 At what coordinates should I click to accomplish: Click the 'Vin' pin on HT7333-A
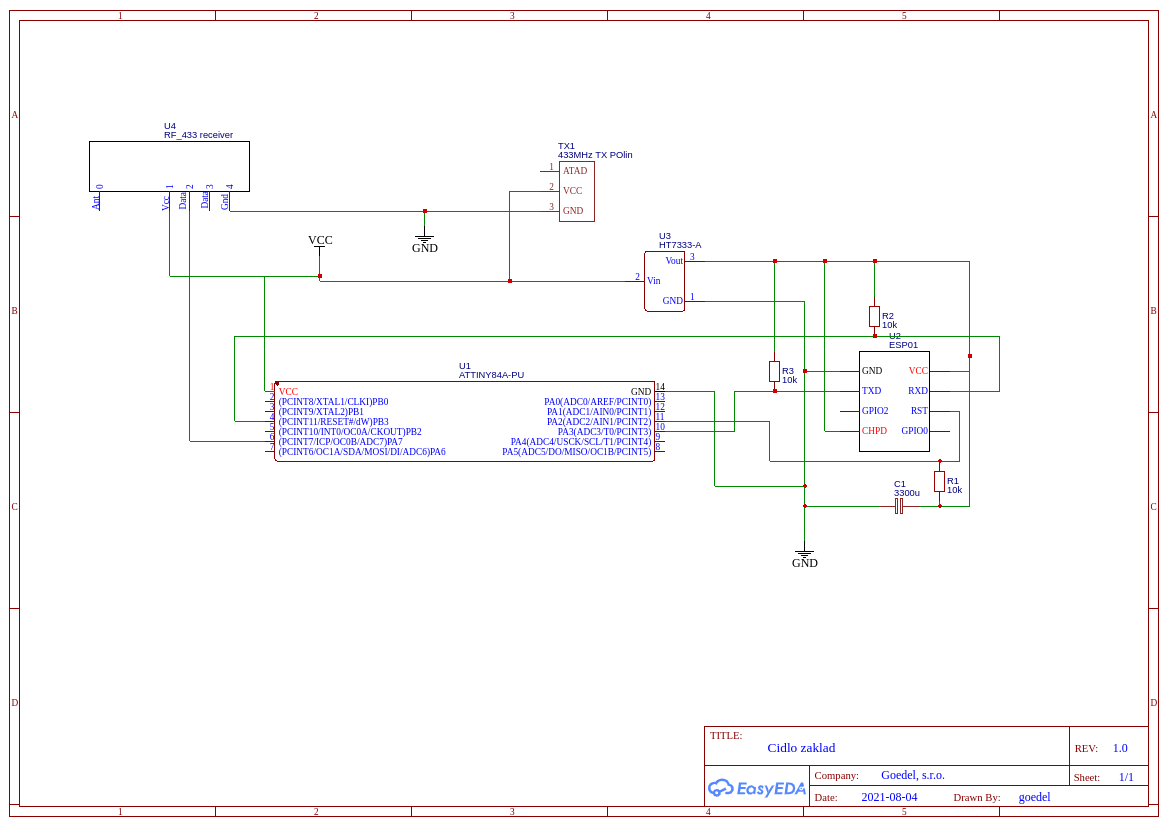tap(654, 281)
